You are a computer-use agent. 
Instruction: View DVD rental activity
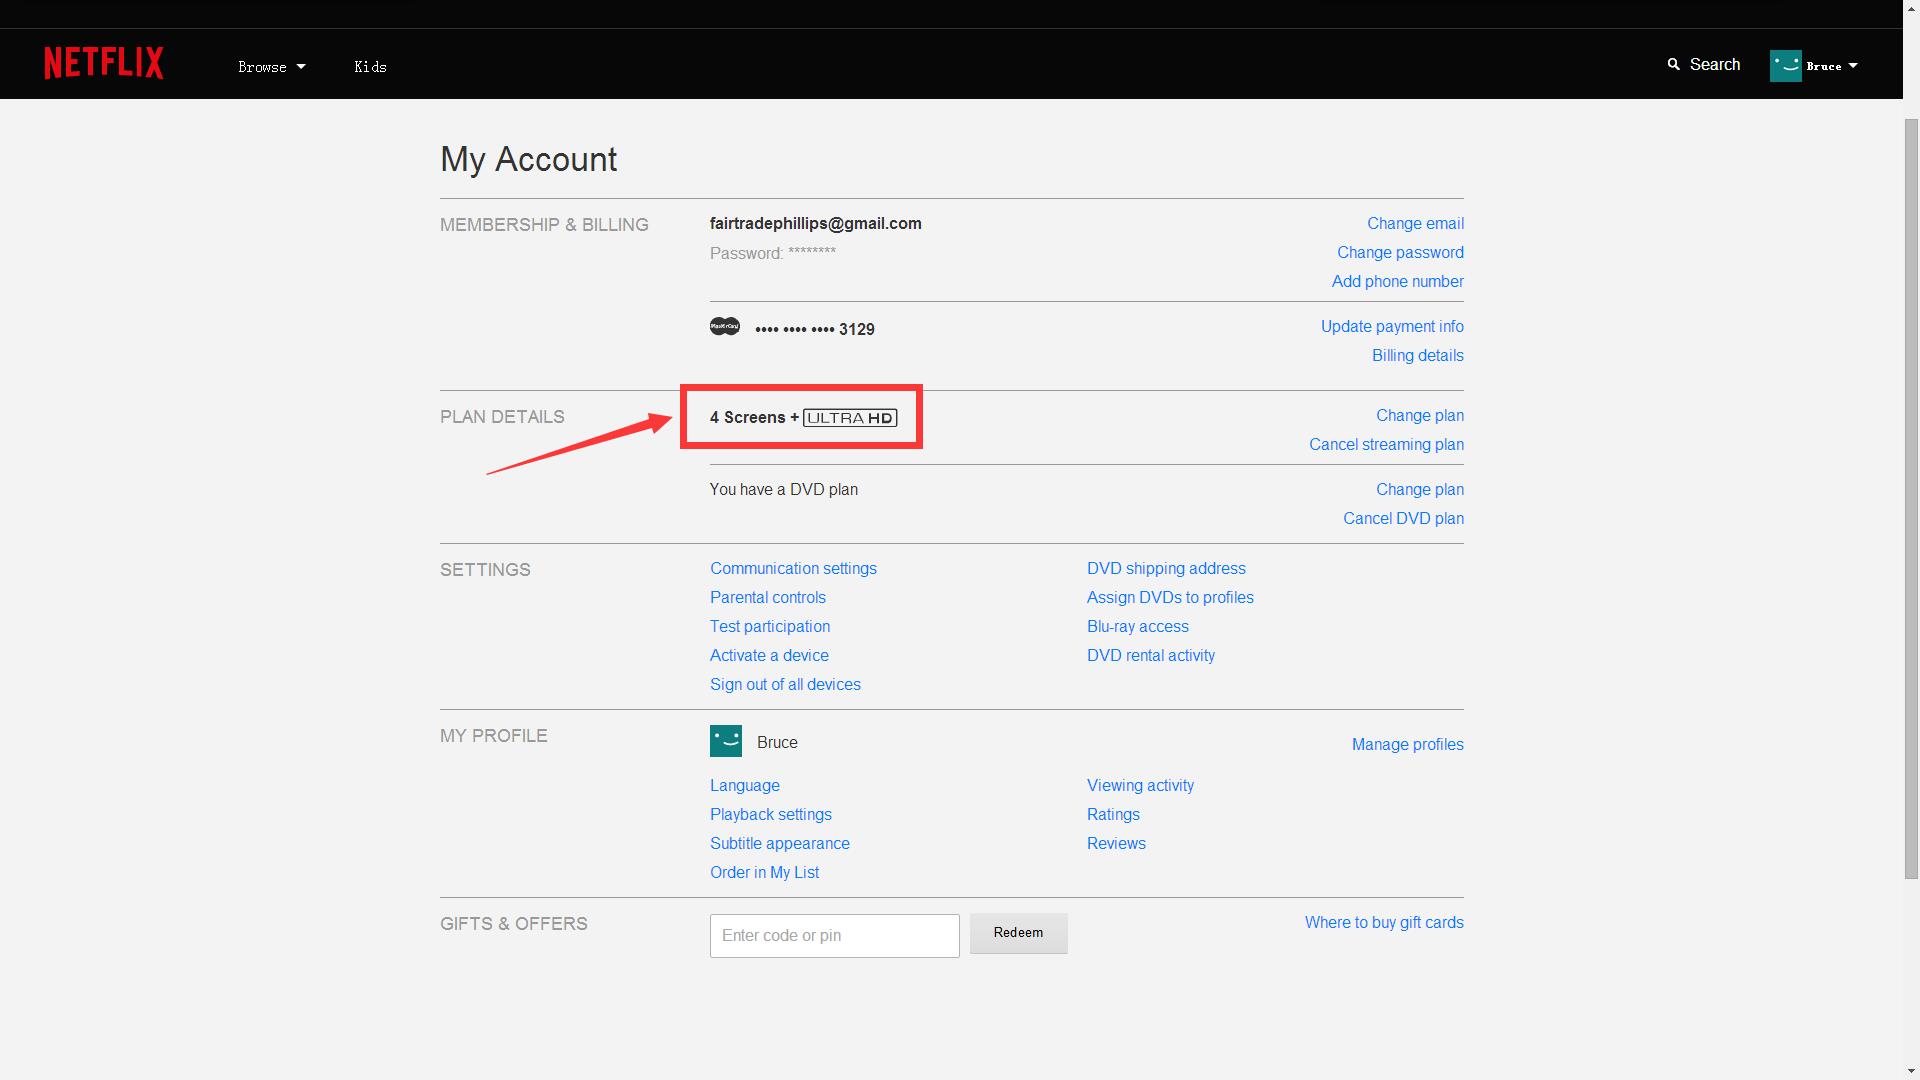pyautogui.click(x=1151, y=655)
